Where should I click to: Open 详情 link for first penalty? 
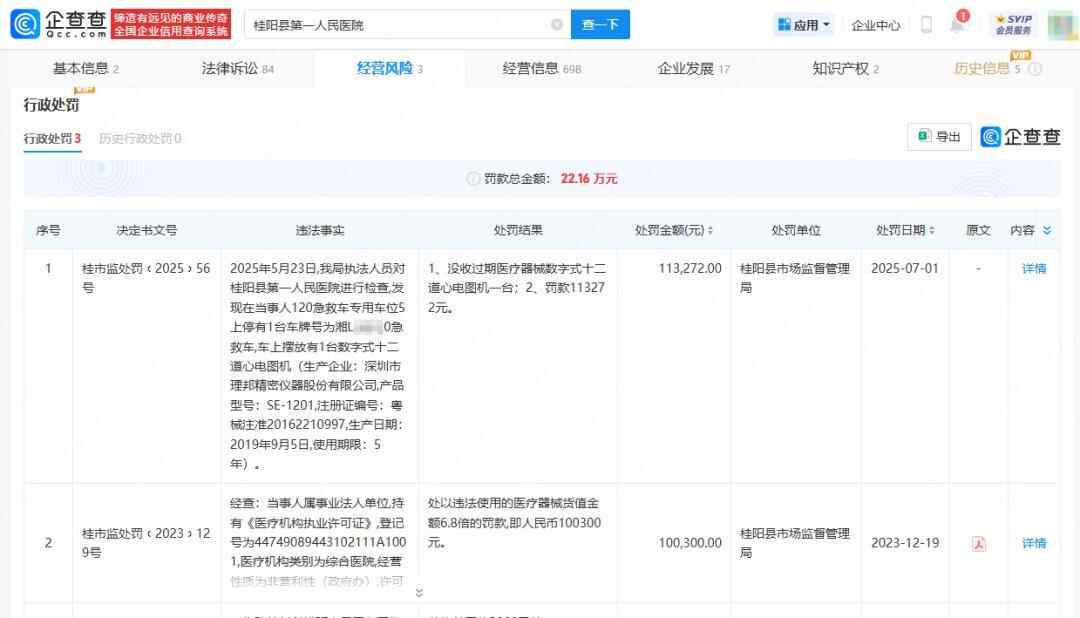tap(1033, 268)
